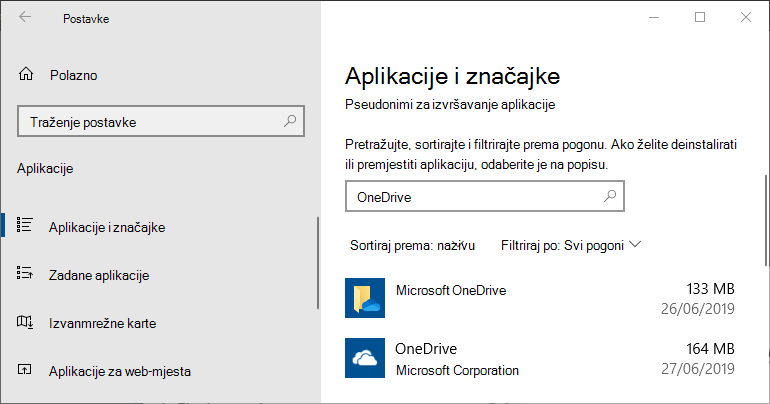Click the sidebar vertical scrollbar
This screenshot has height=404, width=770.
point(318,263)
